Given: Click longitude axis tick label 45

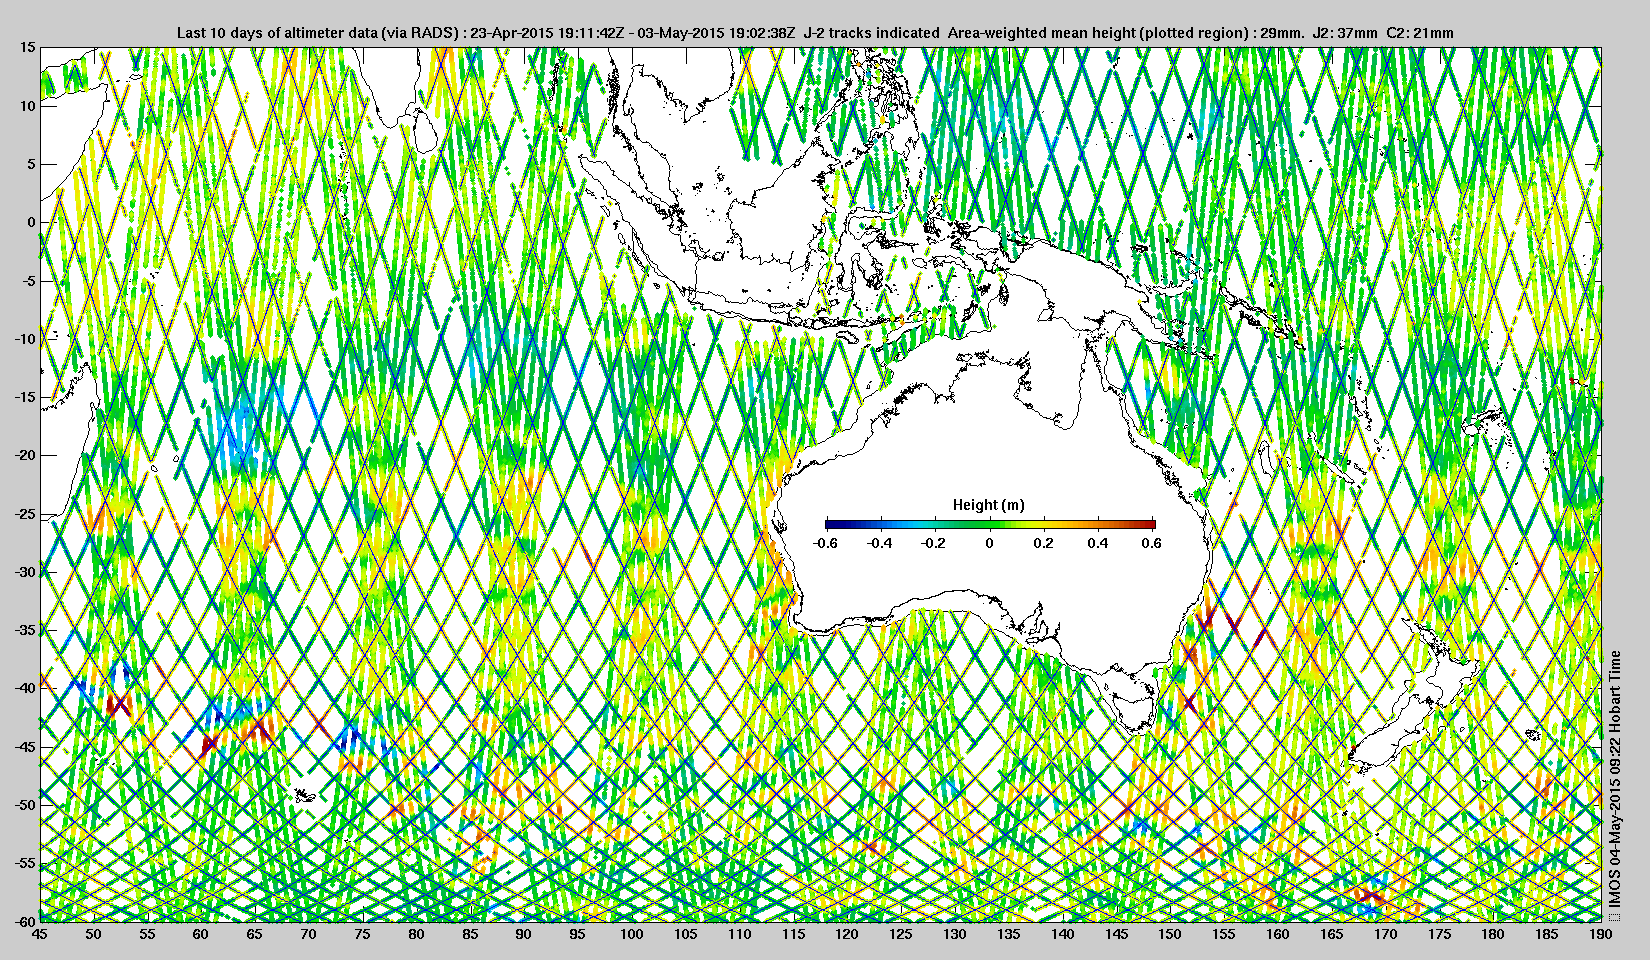Looking at the screenshot, I should tap(39, 934).
